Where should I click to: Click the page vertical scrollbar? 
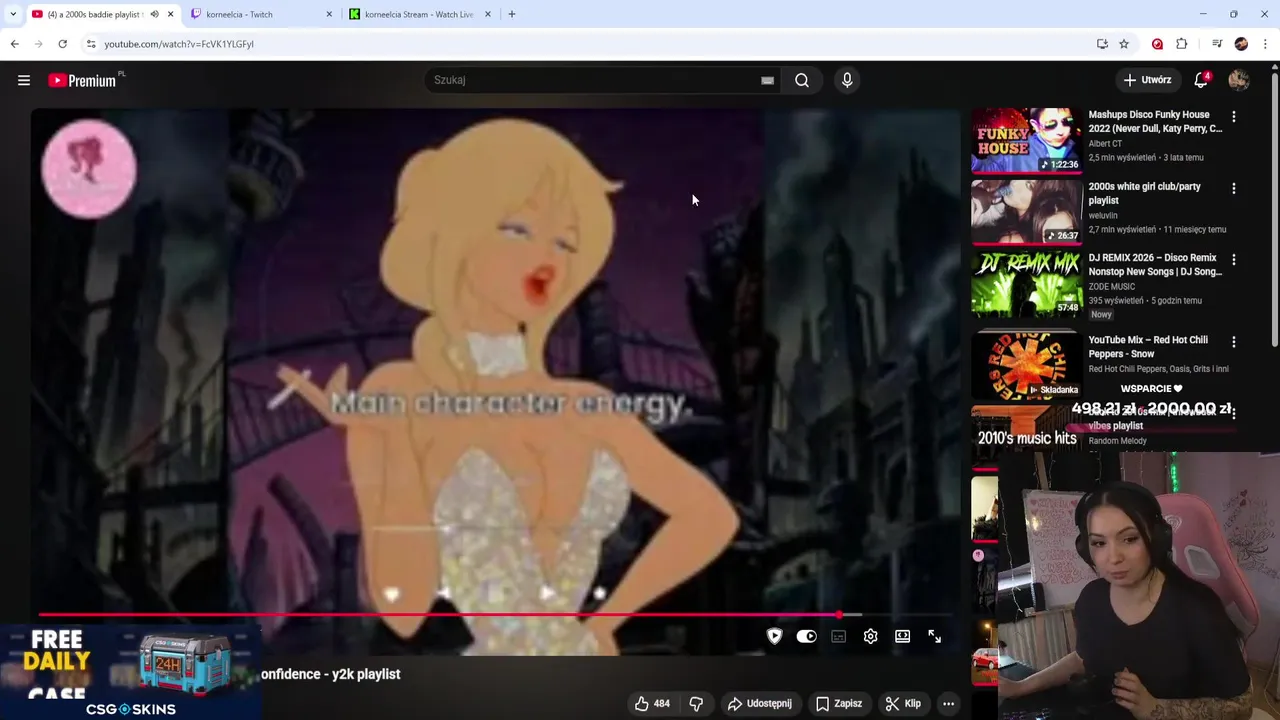[1274, 210]
